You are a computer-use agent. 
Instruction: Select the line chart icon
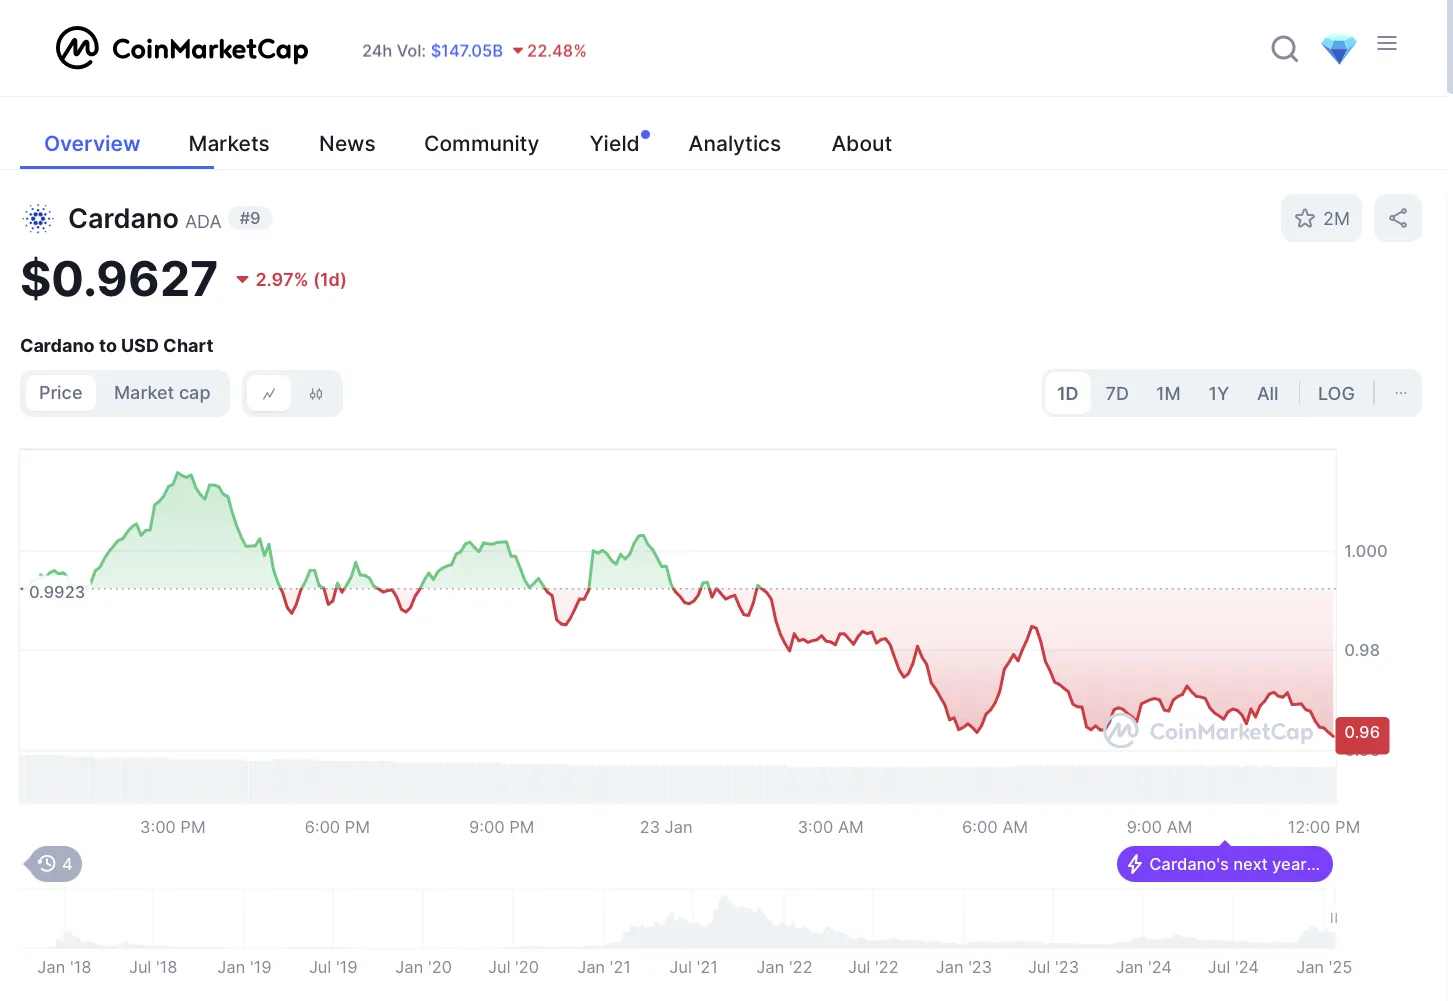pyautogui.click(x=268, y=393)
